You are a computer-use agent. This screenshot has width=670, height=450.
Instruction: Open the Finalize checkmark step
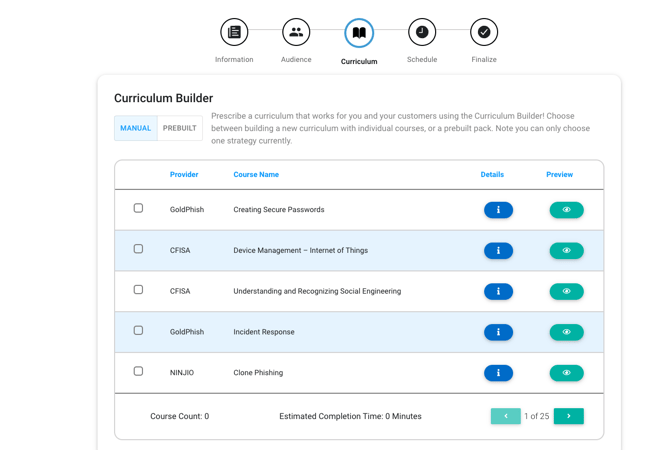click(x=484, y=33)
